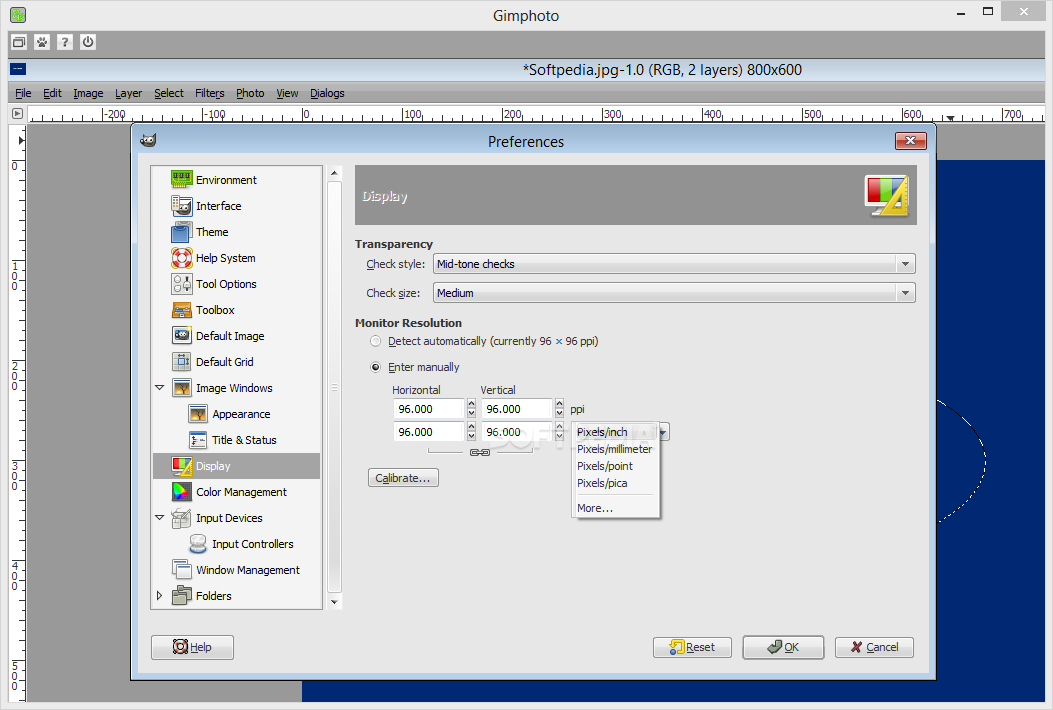
Task: Open the Check size dropdown
Action: click(674, 293)
